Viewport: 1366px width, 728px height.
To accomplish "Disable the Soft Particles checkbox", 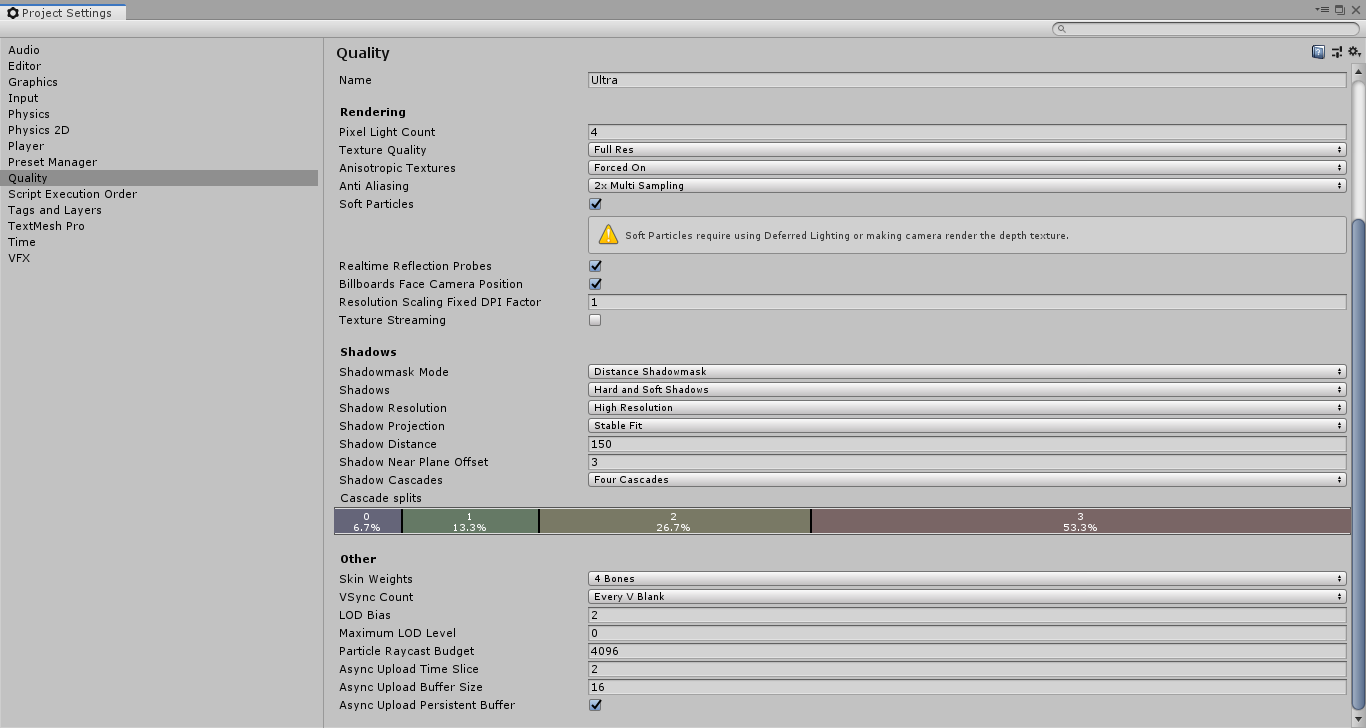I will [595, 203].
